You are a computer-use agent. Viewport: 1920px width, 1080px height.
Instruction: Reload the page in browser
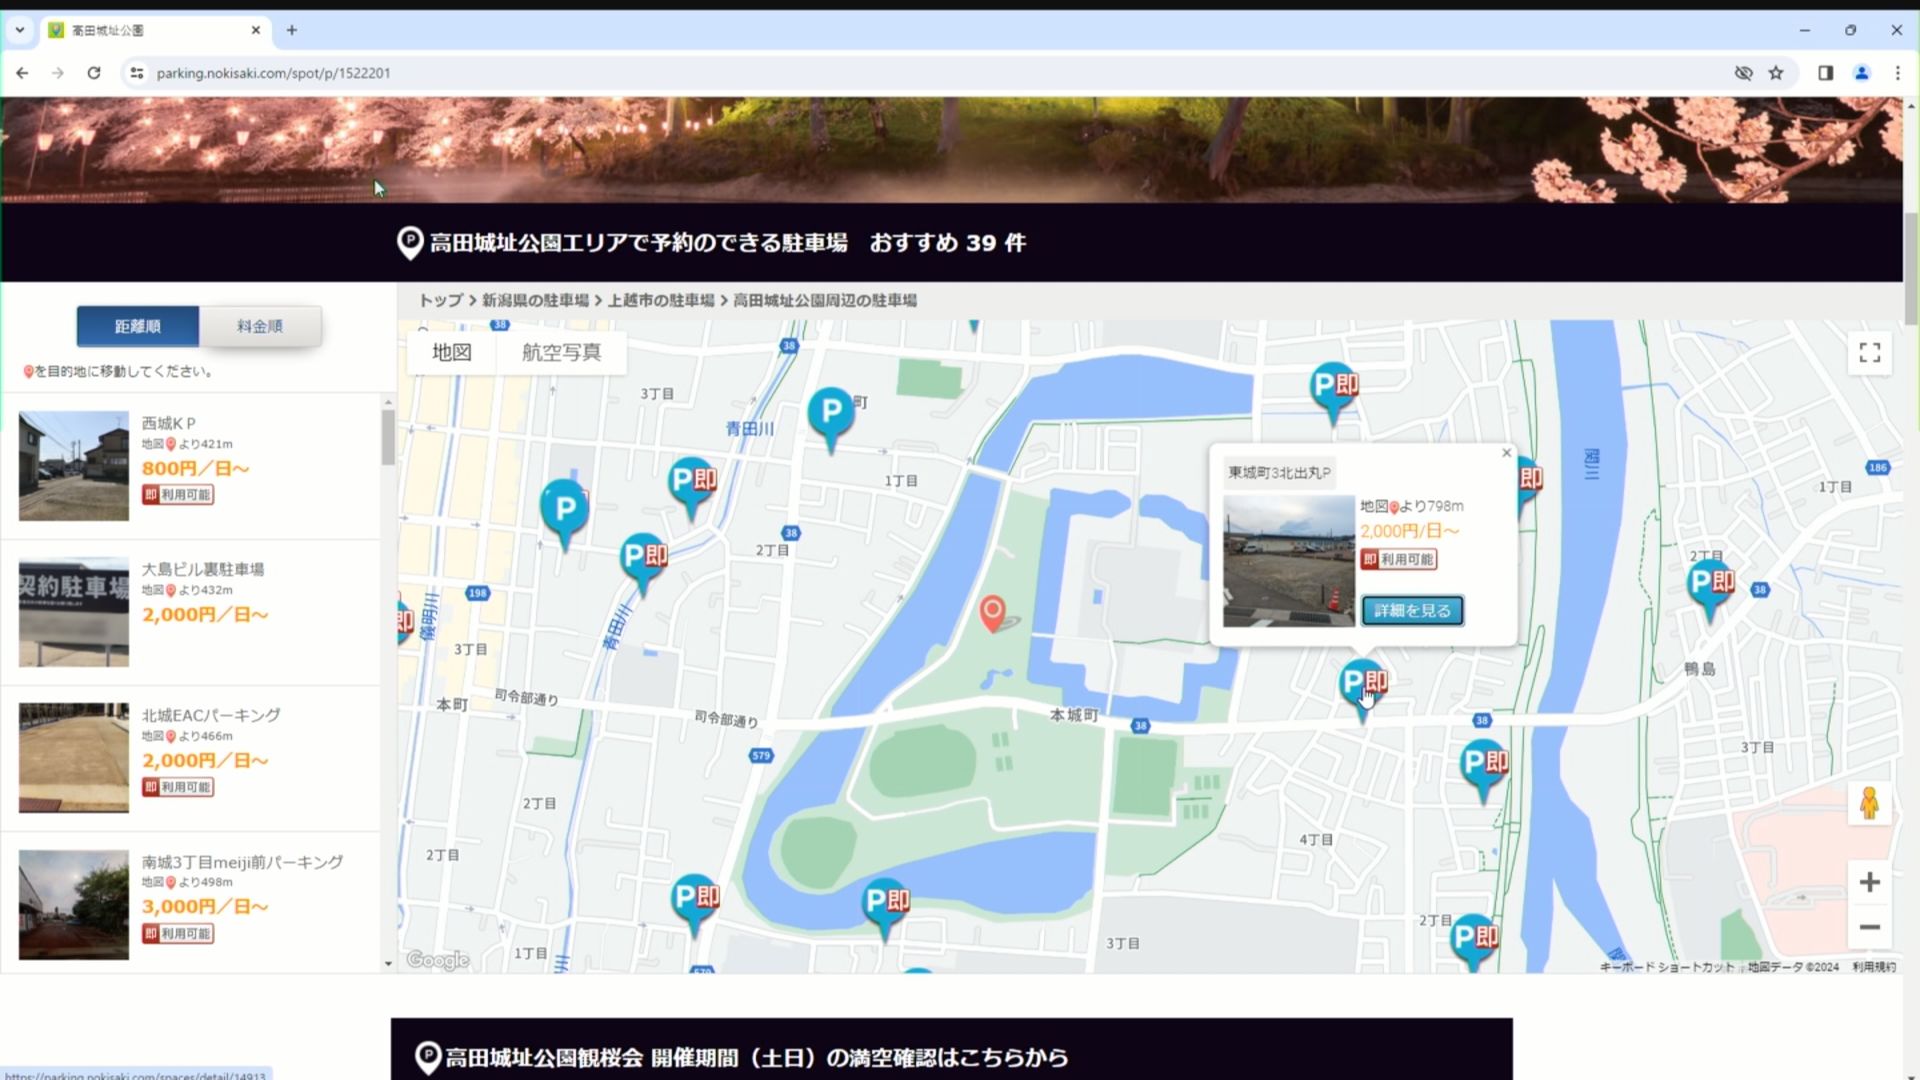94,73
